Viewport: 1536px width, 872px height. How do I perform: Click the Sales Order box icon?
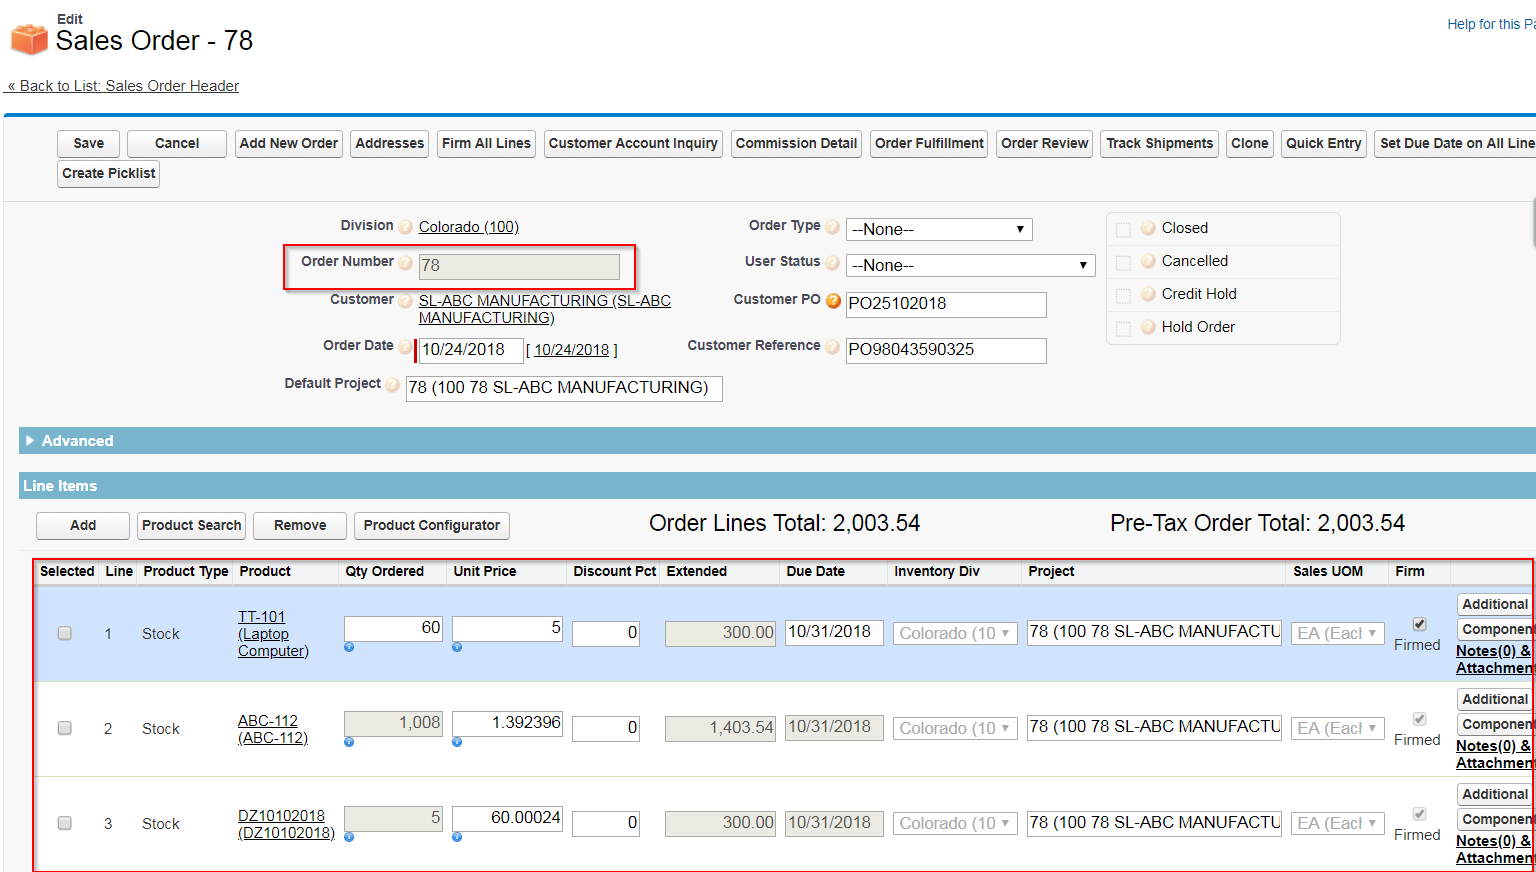pos(29,38)
